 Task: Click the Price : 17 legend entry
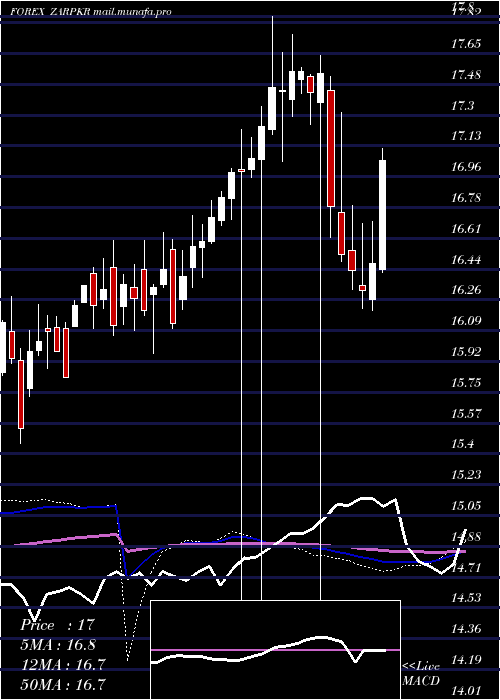58,625
